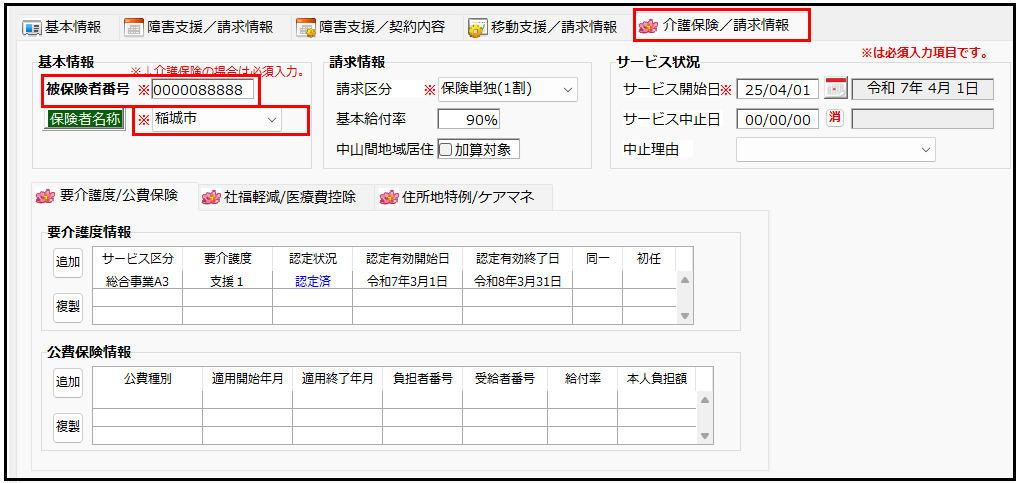Open calendar icon beside サービス開始日
The image size is (1018, 483).
[835, 88]
